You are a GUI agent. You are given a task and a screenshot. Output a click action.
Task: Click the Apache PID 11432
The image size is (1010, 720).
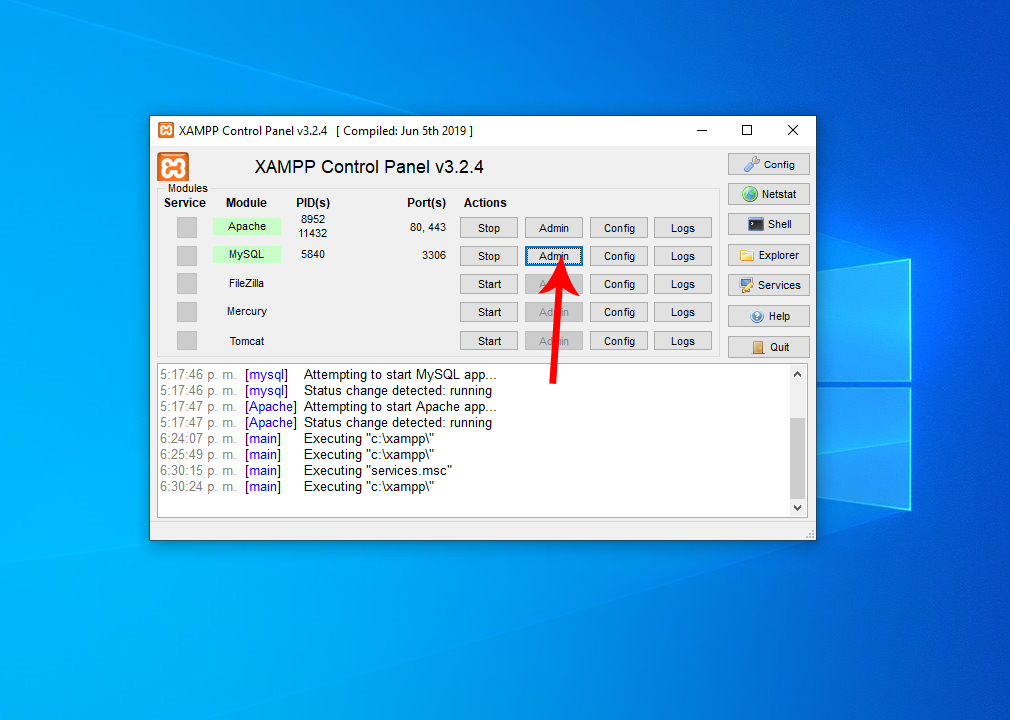[312, 233]
